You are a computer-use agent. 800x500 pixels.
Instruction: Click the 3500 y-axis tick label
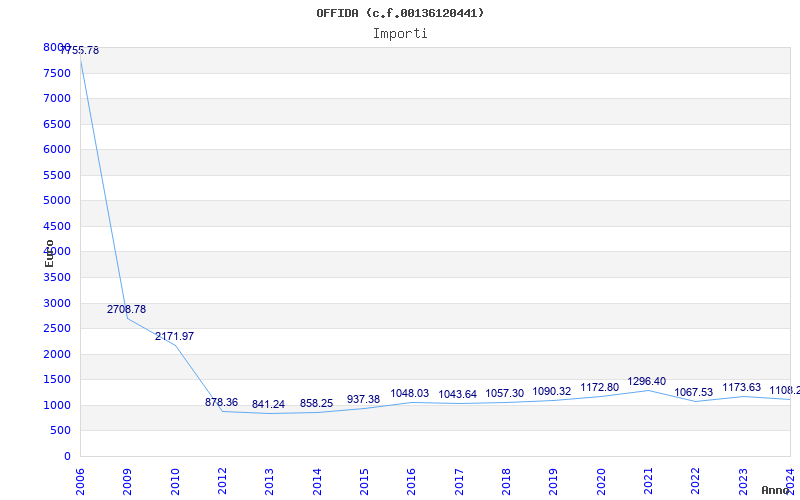pos(57,278)
